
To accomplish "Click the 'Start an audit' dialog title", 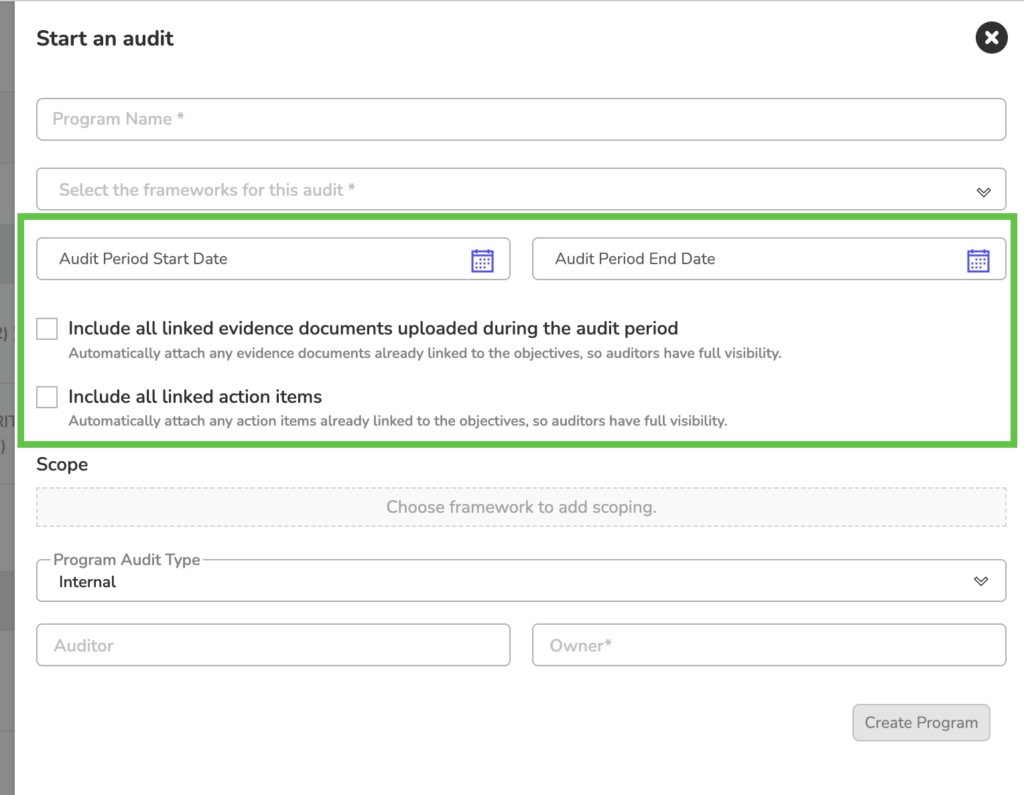I will tap(105, 39).
